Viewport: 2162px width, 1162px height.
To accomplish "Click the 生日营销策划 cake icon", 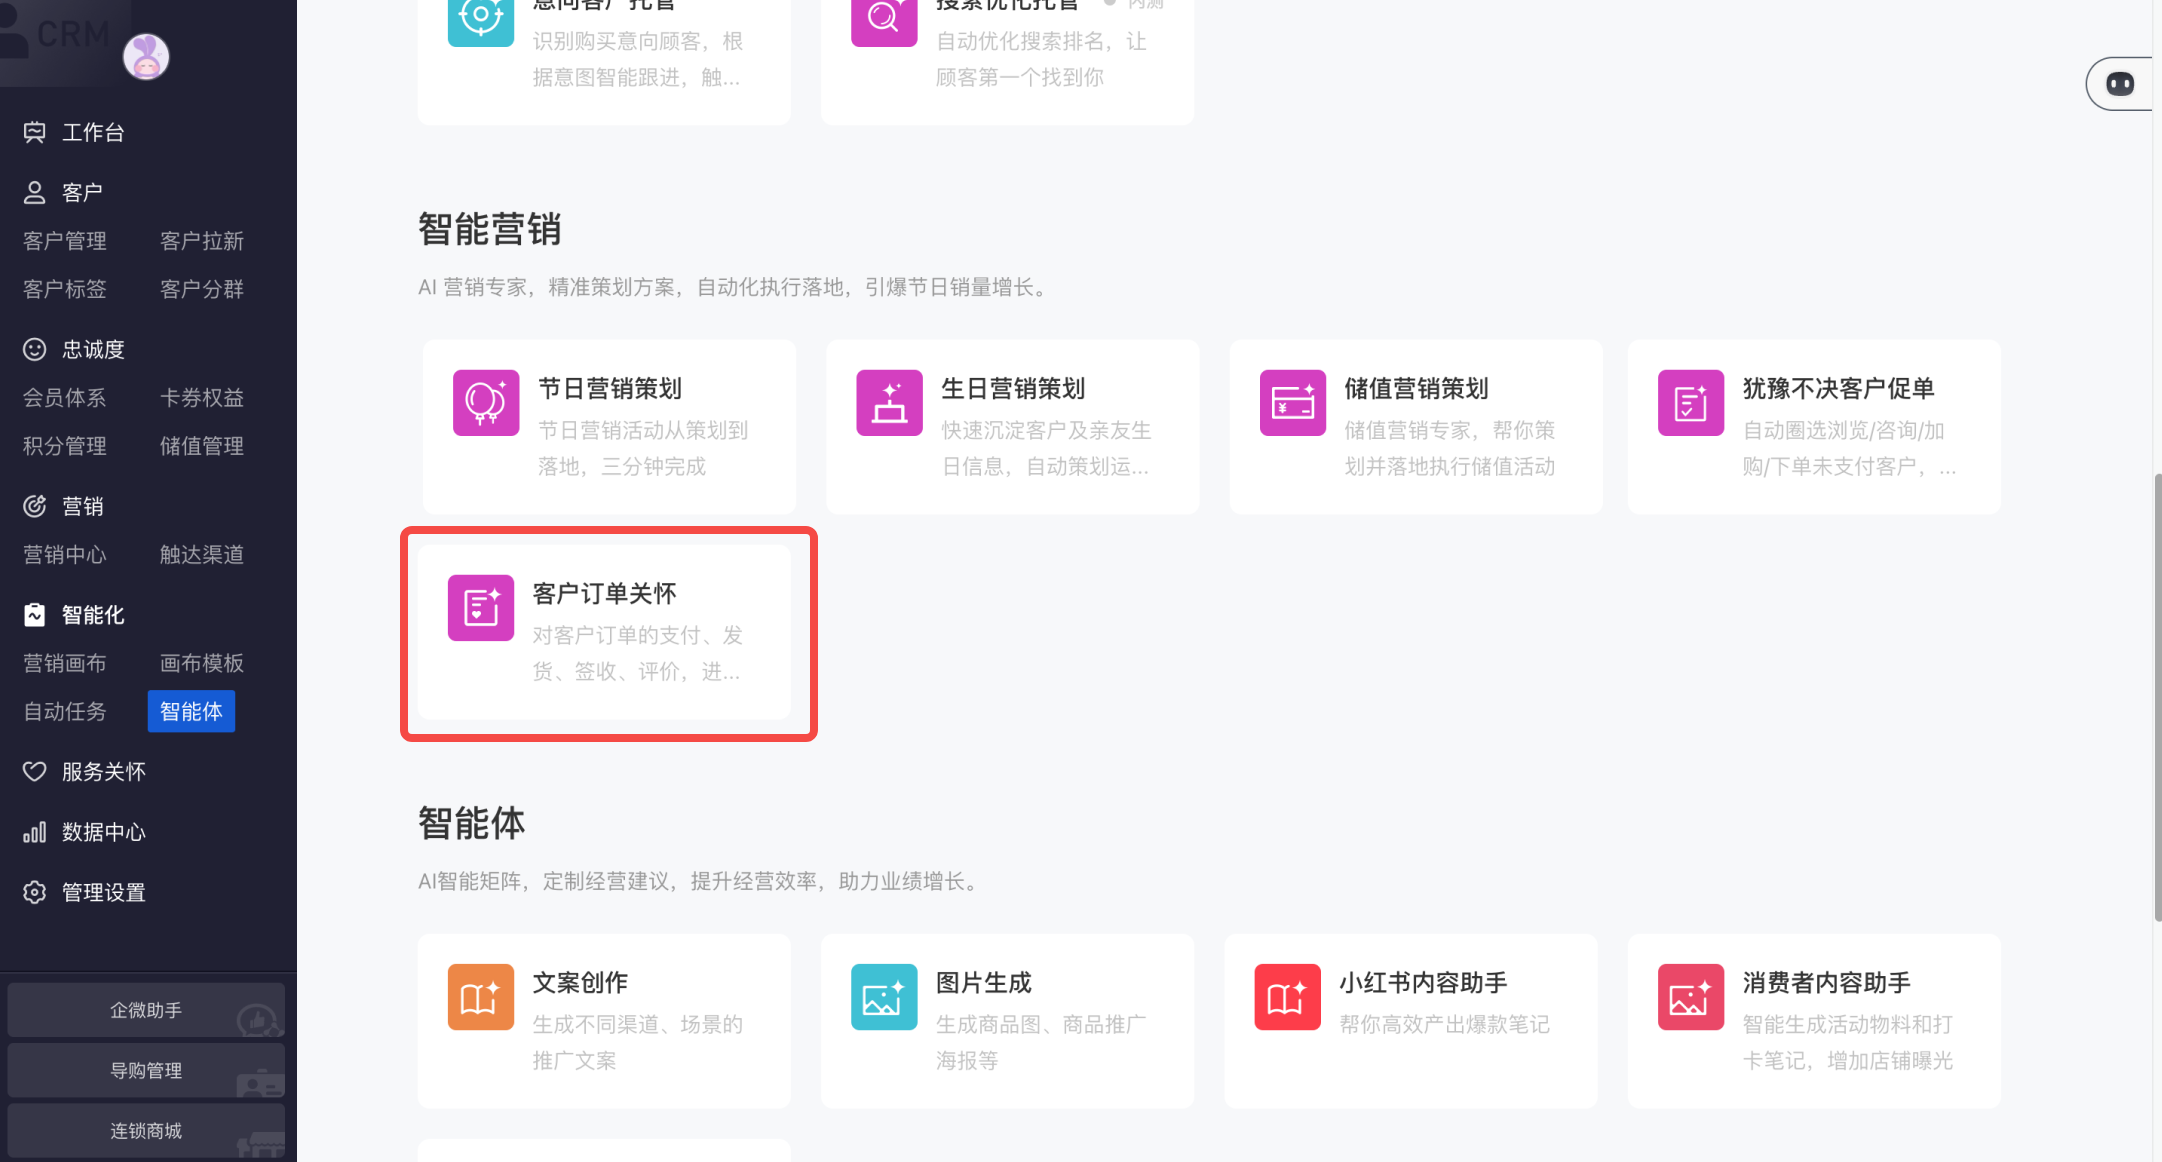I will click(889, 403).
